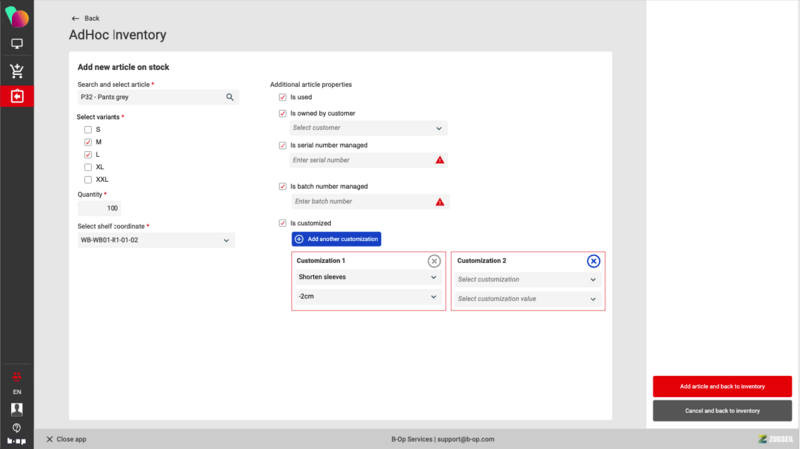This screenshot has height=449, width=800.
Task: Click Close app in the footer
Action: coord(66,439)
